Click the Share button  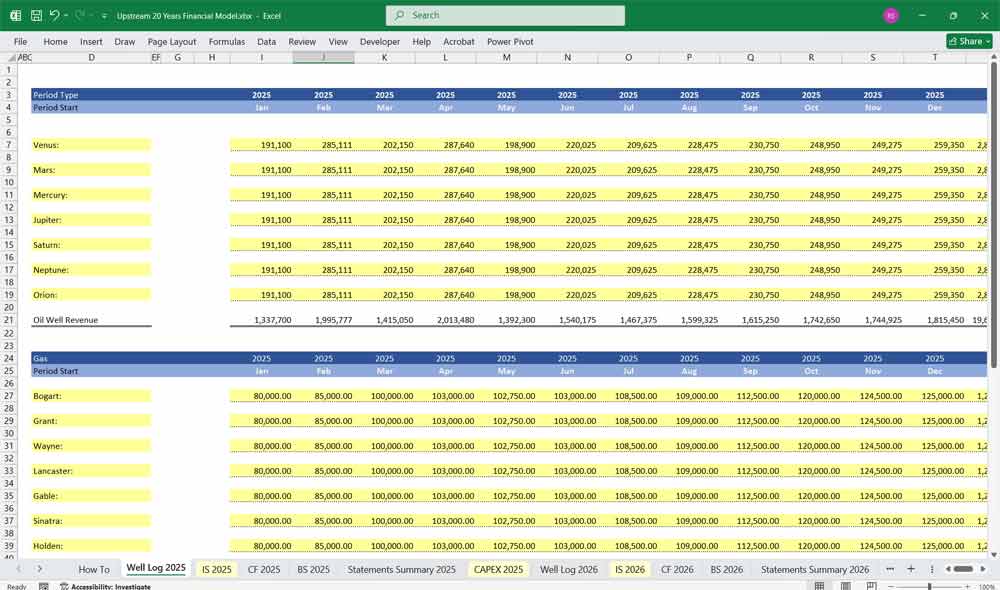(x=969, y=41)
